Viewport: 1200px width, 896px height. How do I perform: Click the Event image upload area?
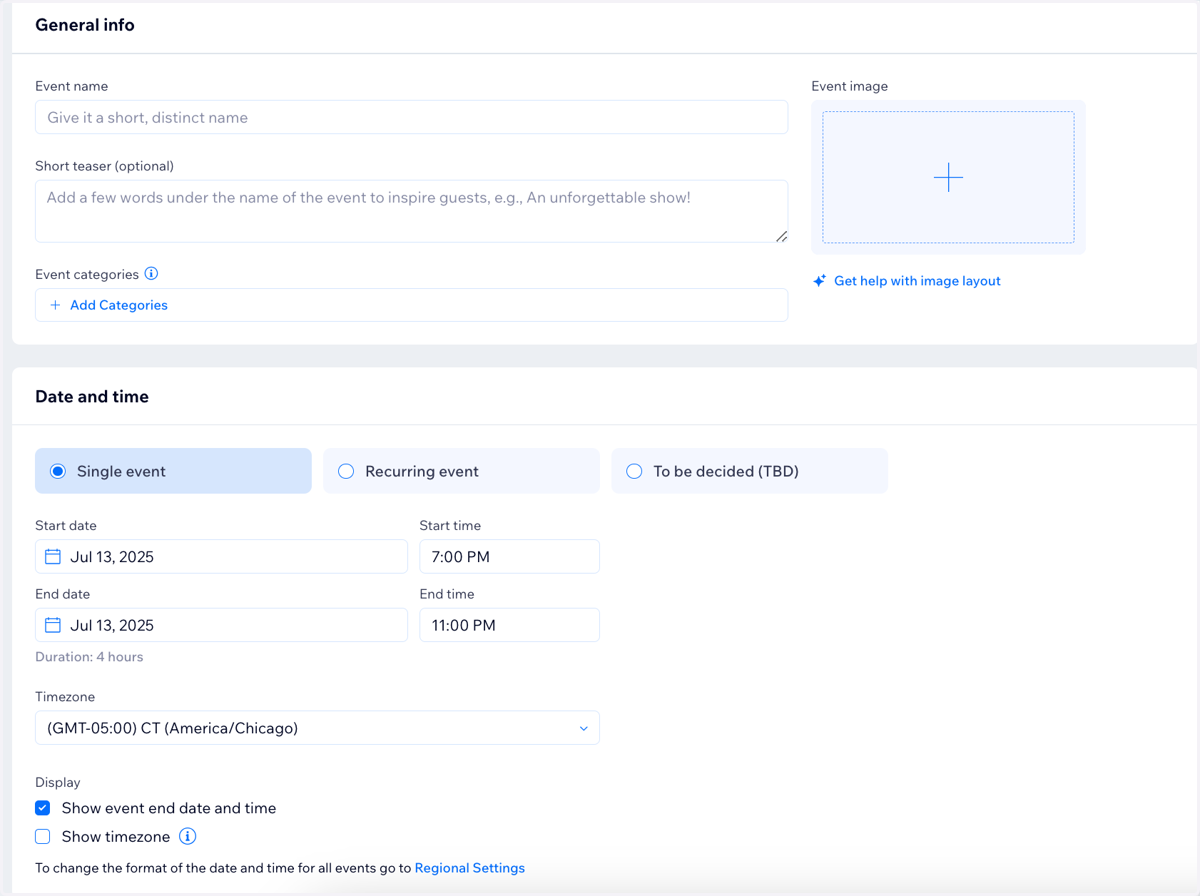[948, 177]
